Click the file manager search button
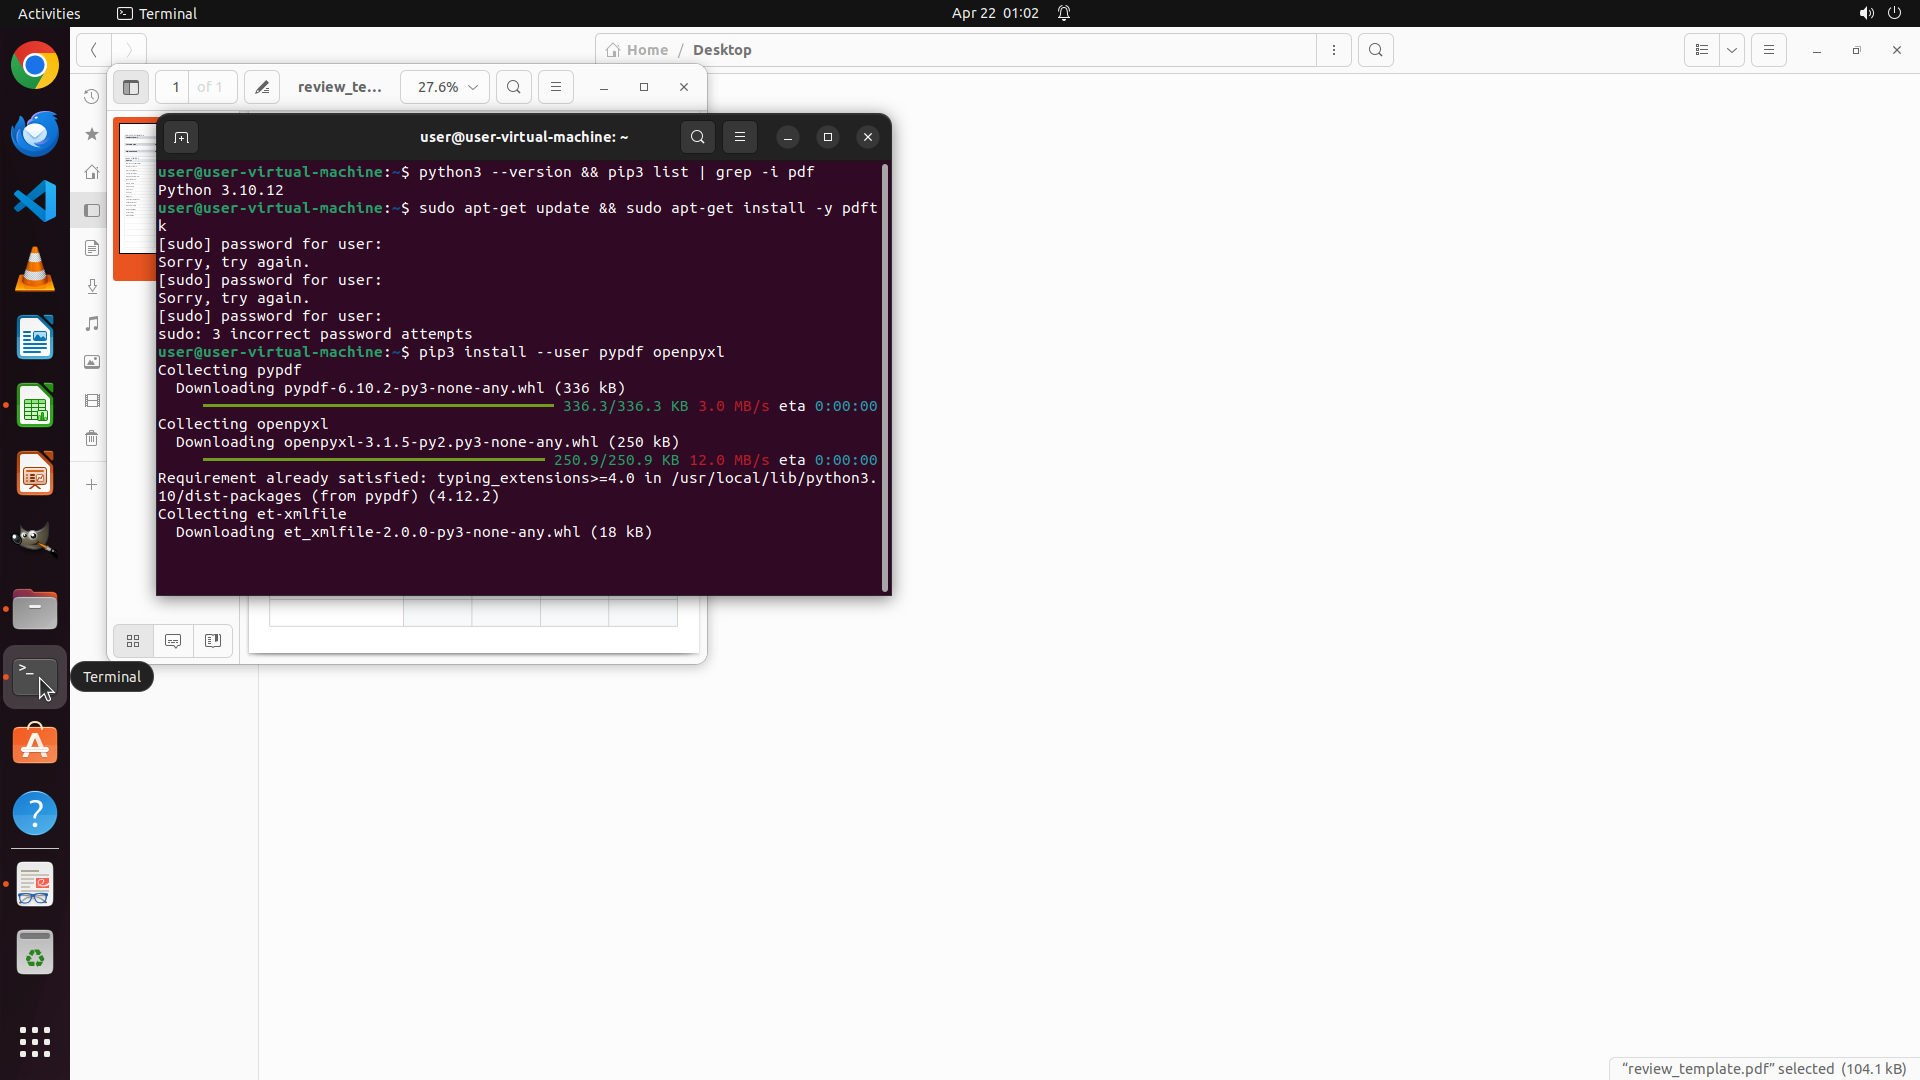The height and width of the screenshot is (1080, 1920). [x=1376, y=50]
